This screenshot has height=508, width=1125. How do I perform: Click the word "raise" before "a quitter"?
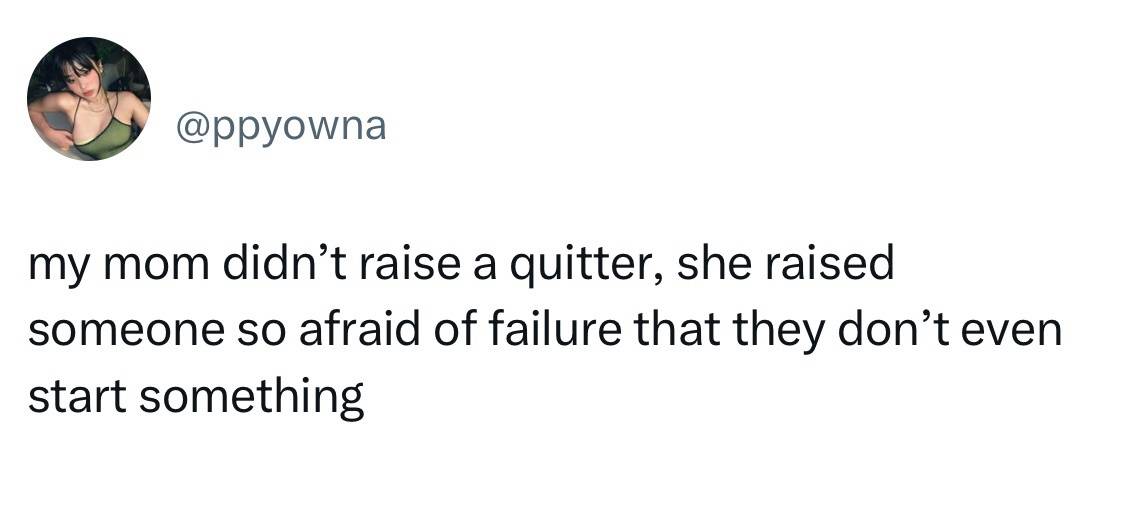click(x=384, y=265)
